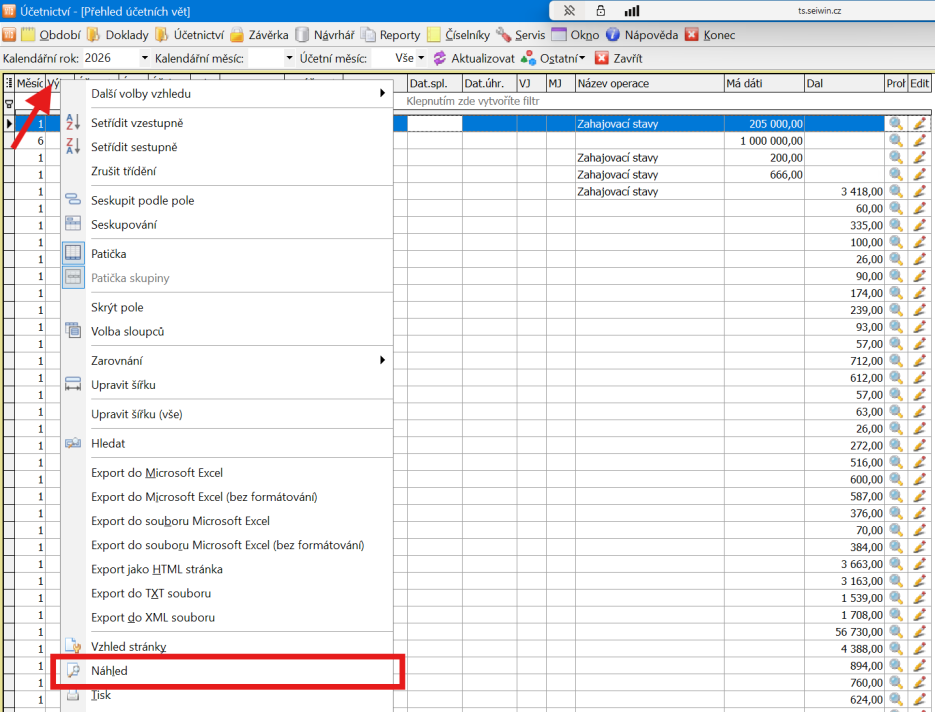
Task: Select Skrýt pole
Action: tap(227, 307)
